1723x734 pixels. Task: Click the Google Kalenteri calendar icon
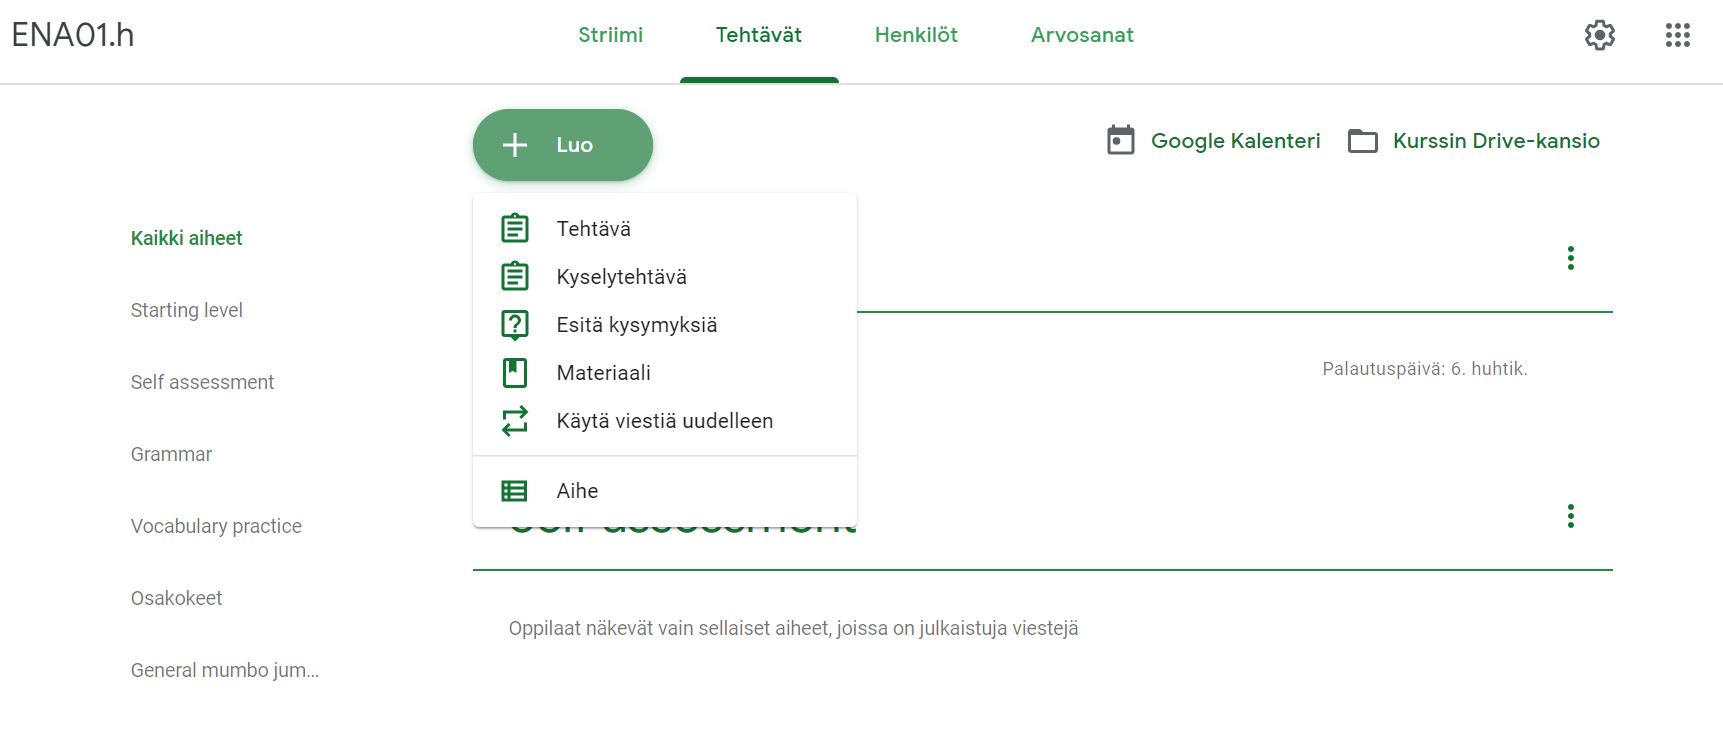coord(1121,140)
